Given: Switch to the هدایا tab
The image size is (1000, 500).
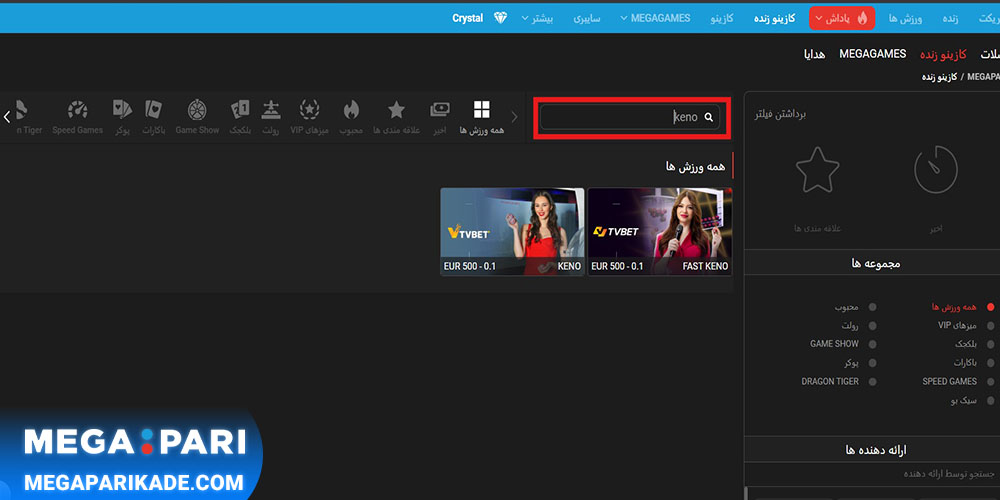Looking at the screenshot, I should click(814, 54).
